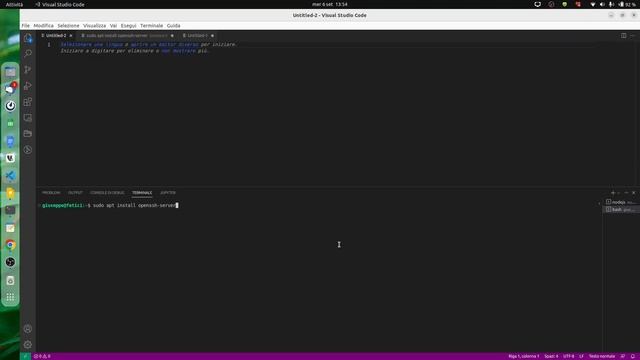Viewport: 640px width, 360px height.
Task: Open Files app in Ubuntu dock
Action: click(10, 72)
